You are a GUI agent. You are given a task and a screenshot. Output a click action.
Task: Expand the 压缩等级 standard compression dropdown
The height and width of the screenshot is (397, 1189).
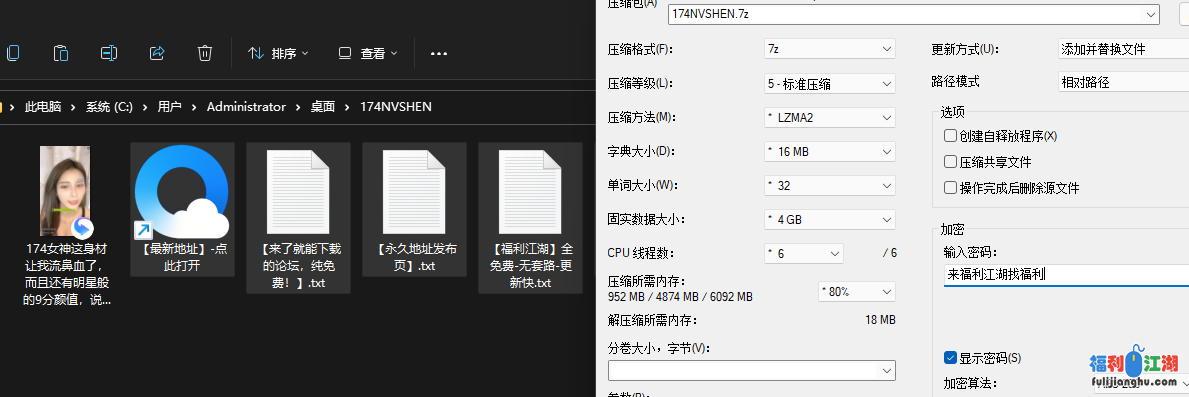[x=830, y=83]
